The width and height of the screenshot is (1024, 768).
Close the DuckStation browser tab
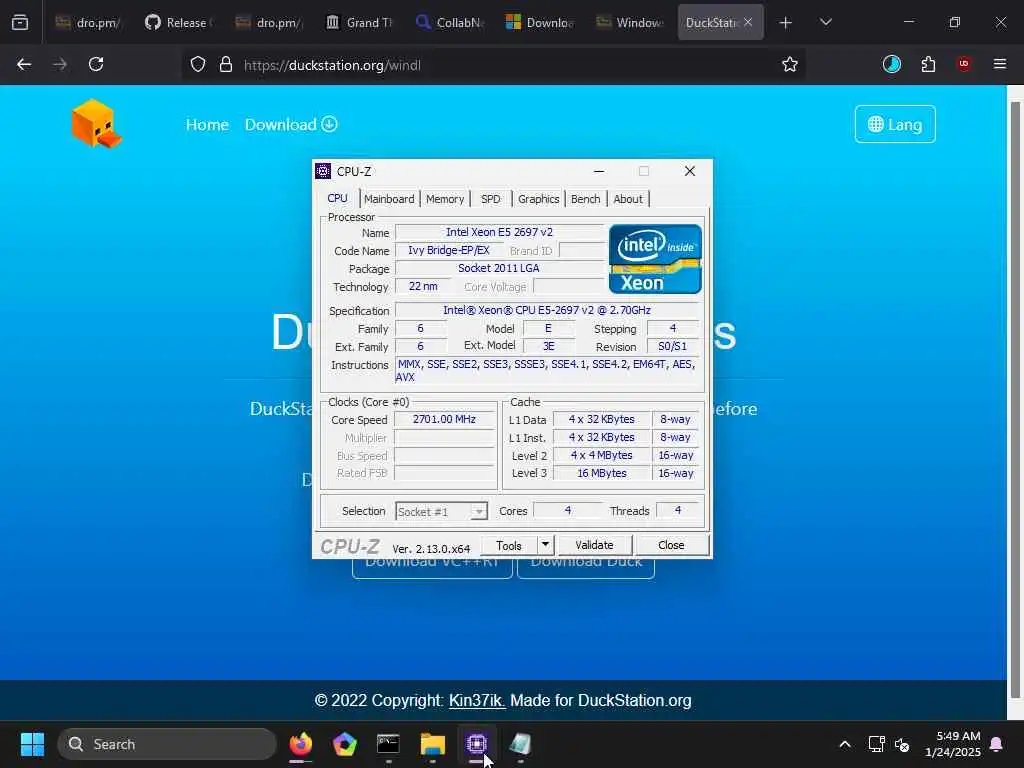coord(748,22)
